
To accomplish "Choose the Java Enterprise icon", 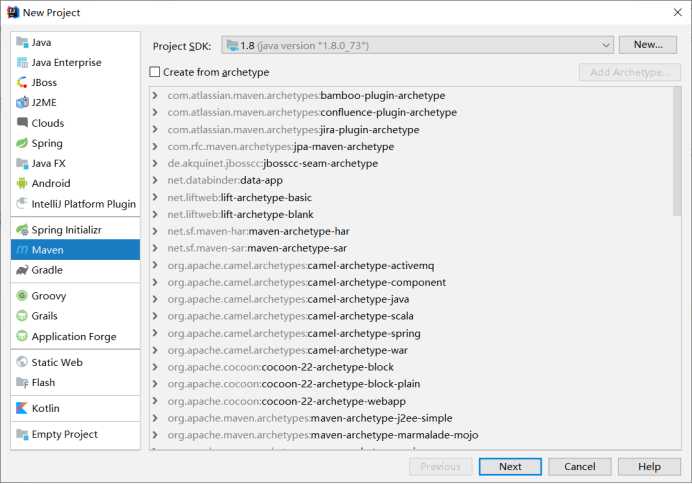I will click(22, 63).
